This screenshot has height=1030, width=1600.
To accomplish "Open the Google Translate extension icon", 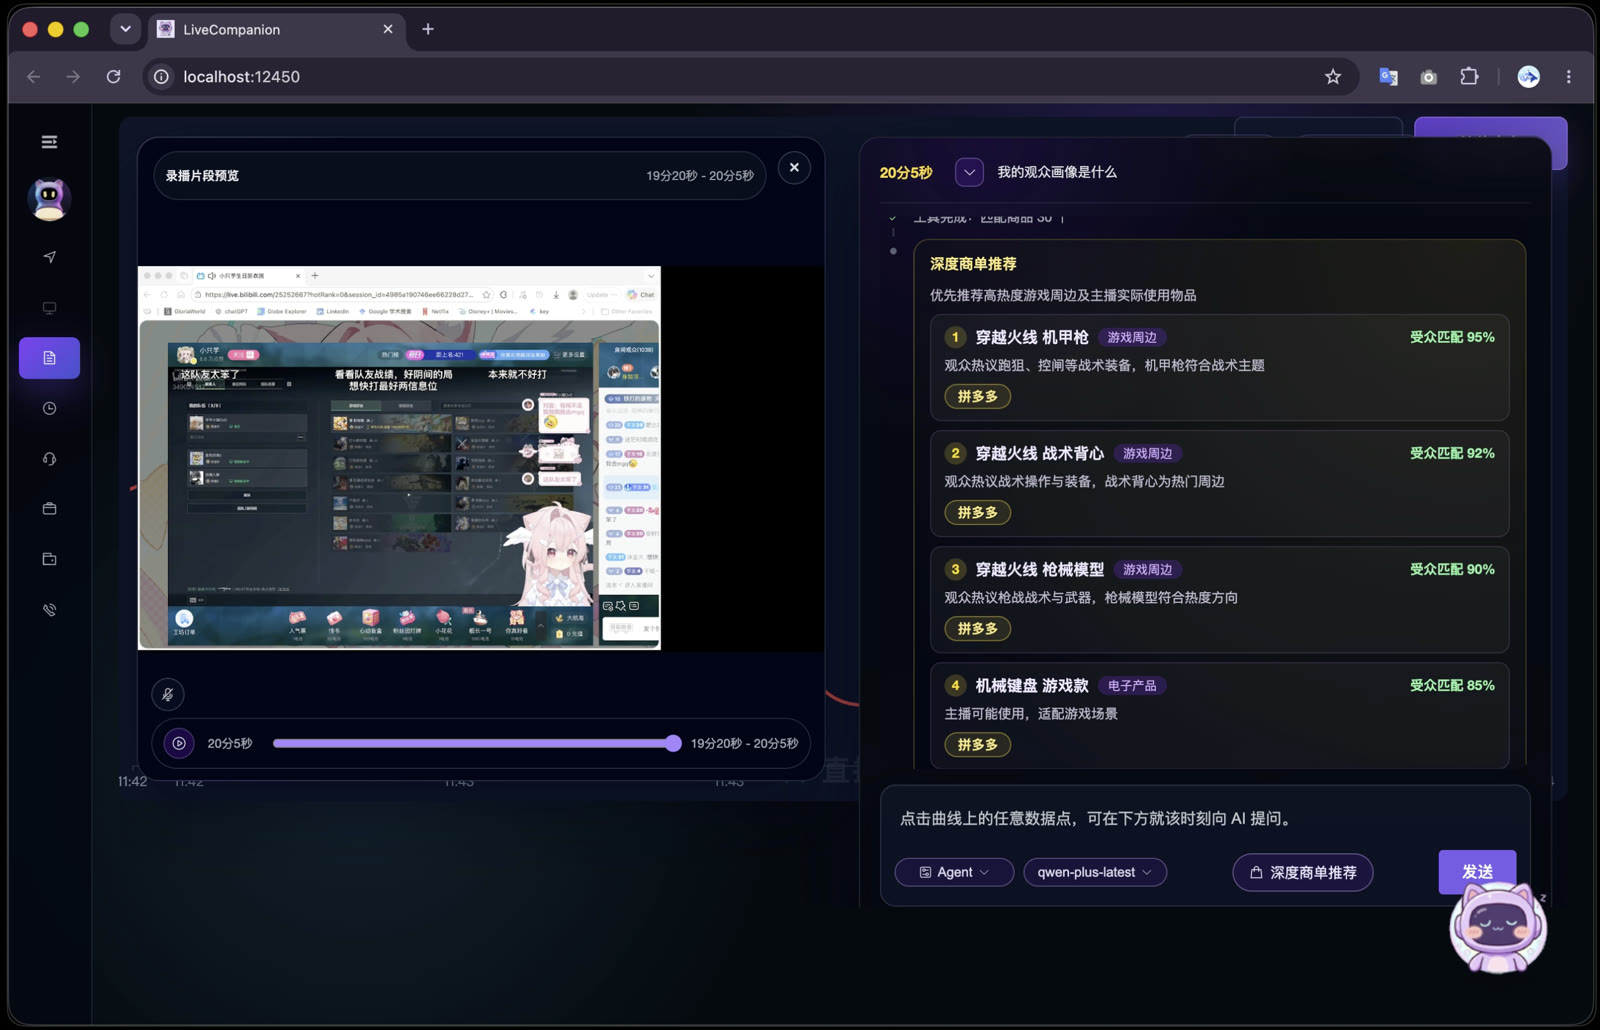I will pyautogui.click(x=1388, y=77).
